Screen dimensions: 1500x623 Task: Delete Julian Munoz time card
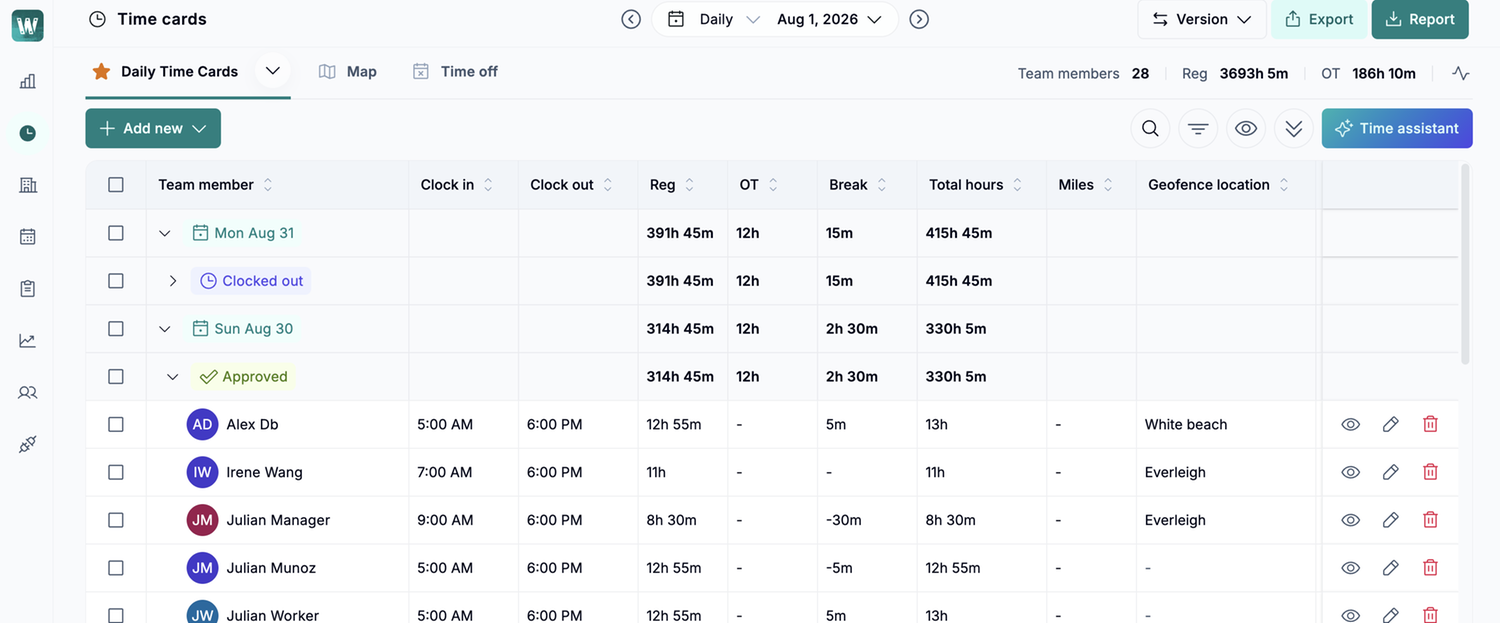pyautogui.click(x=1430, y=568)
